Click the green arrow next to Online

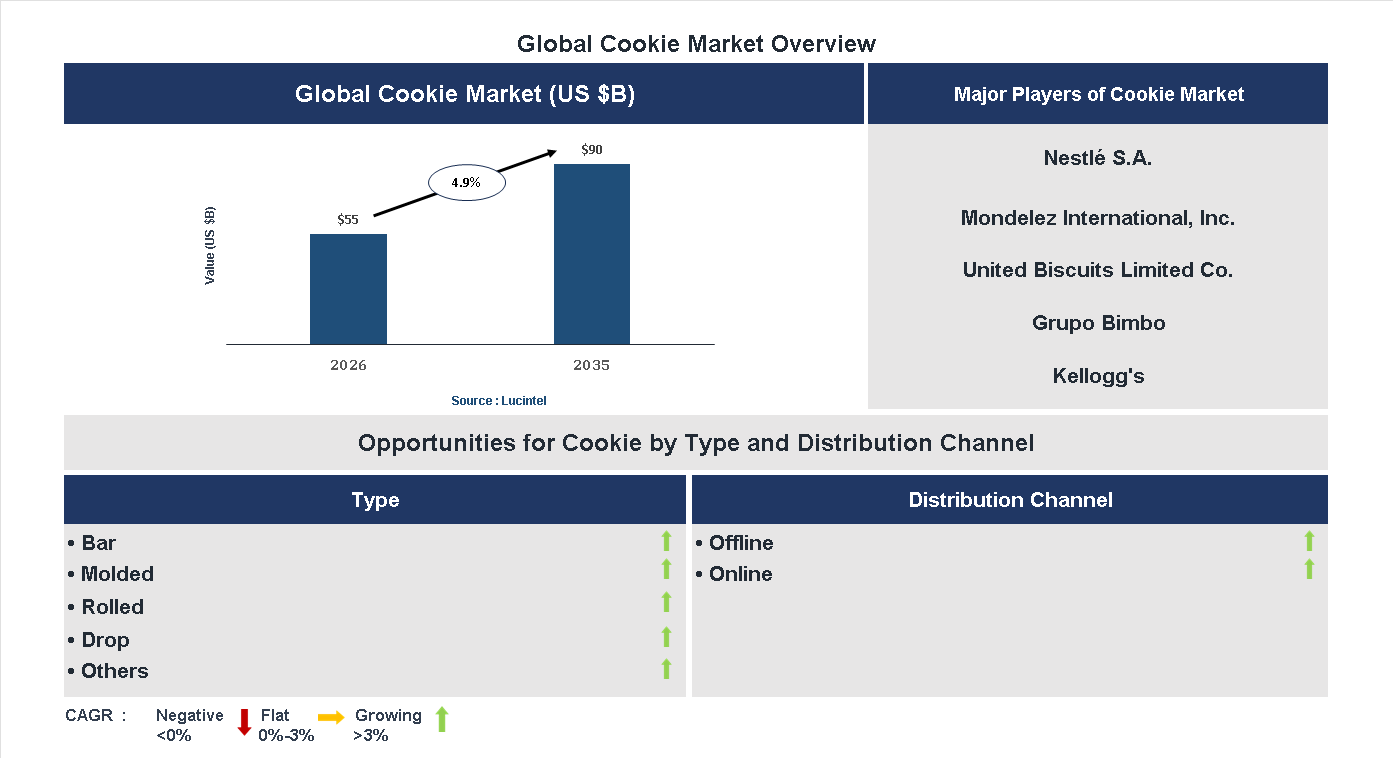click(x=1309, y=570)
